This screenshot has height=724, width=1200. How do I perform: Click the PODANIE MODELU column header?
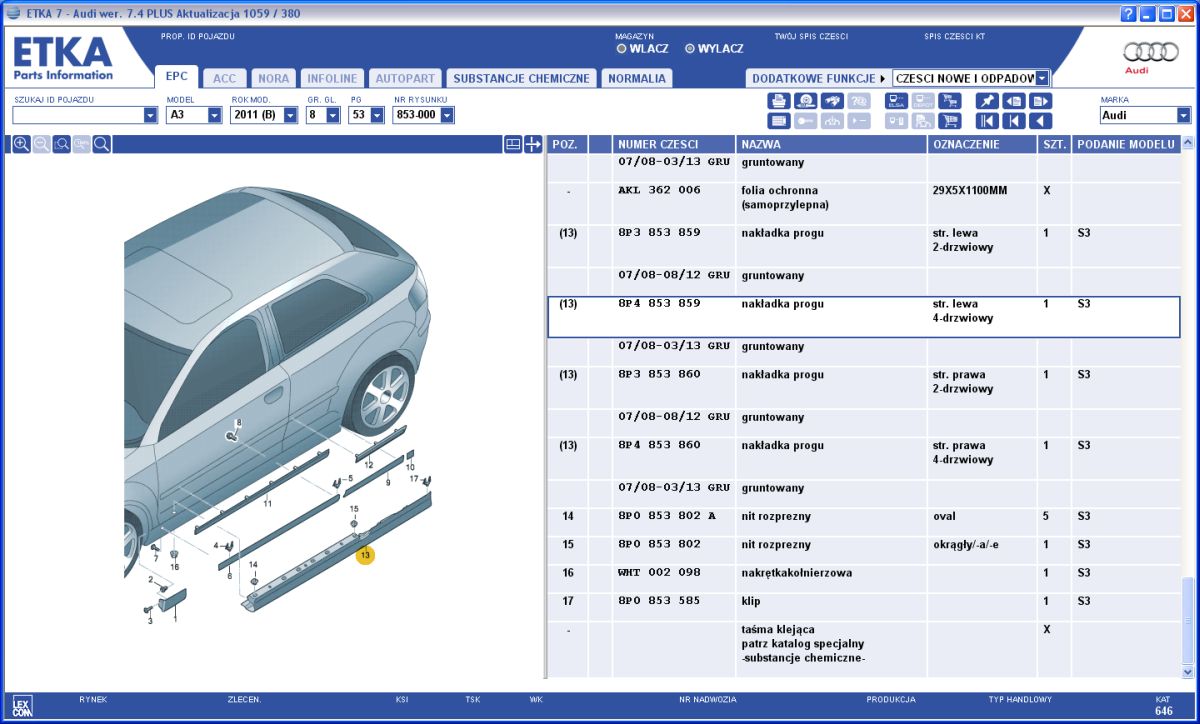click(x=1126, y=144)
